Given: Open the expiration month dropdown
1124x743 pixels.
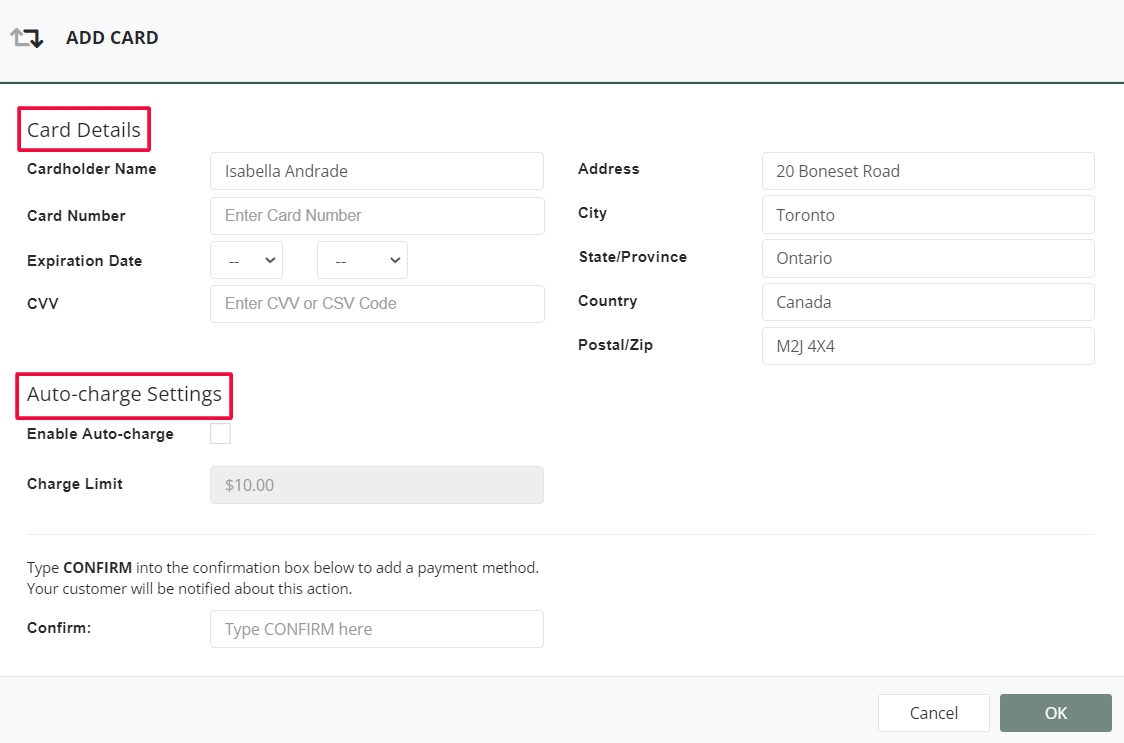Looking at the screenshot, I should [247, 260].
